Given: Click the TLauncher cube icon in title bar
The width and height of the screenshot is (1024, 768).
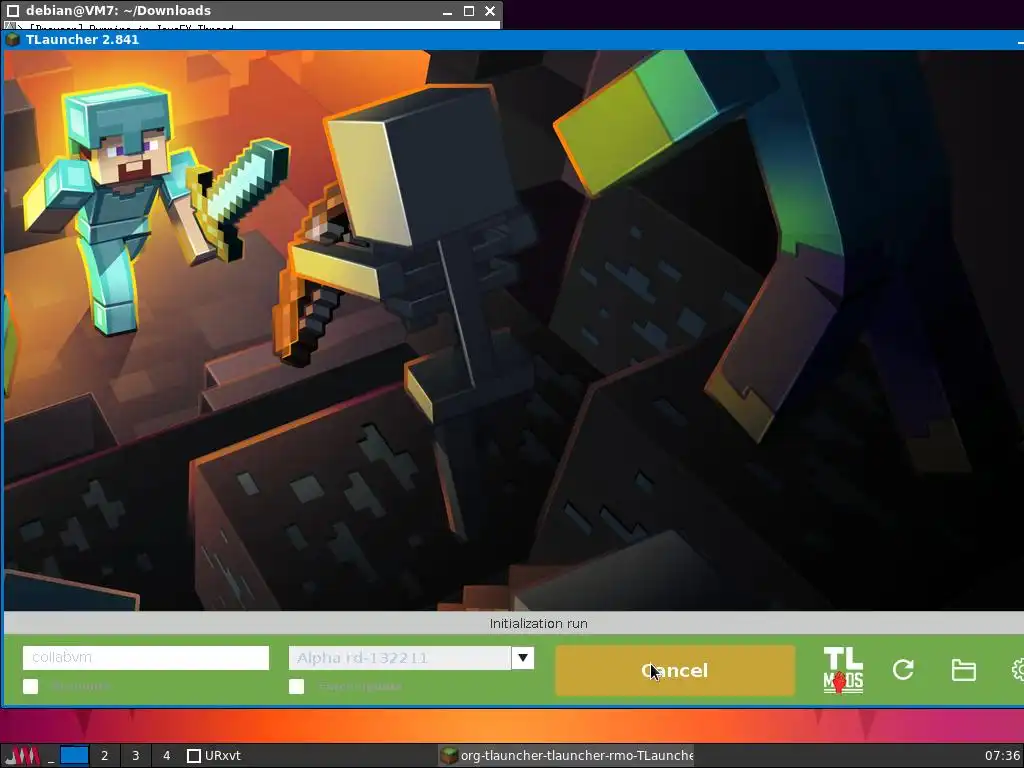Looking at the screenshot, I should click(12, 39).
